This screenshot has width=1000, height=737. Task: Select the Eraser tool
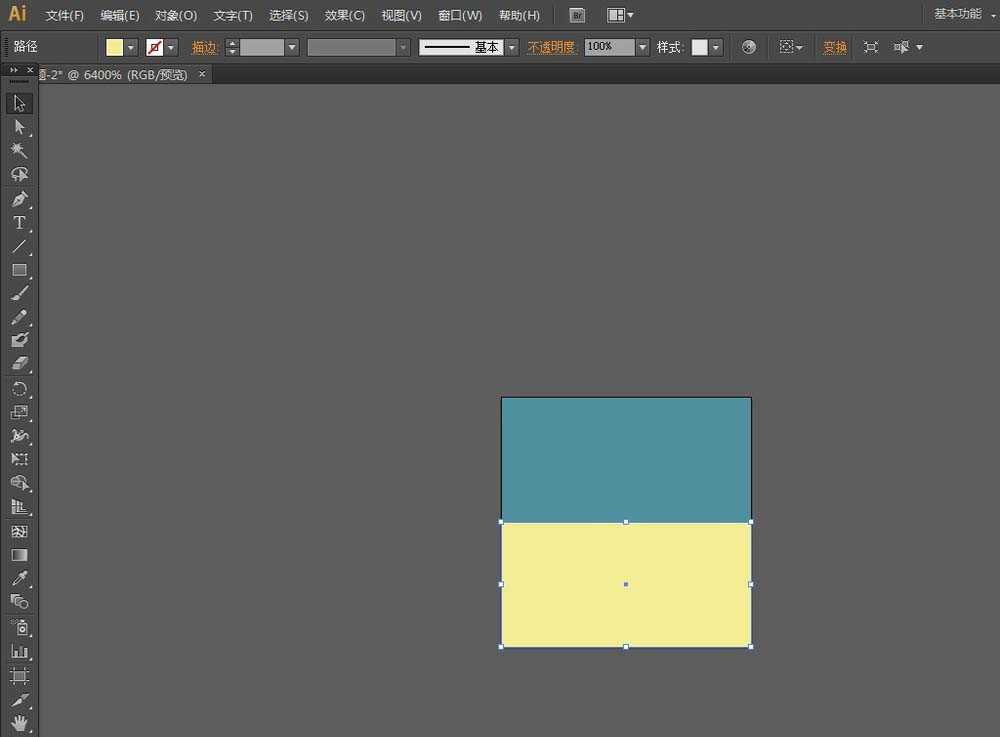pyautogui.click(x=19, y=364)
